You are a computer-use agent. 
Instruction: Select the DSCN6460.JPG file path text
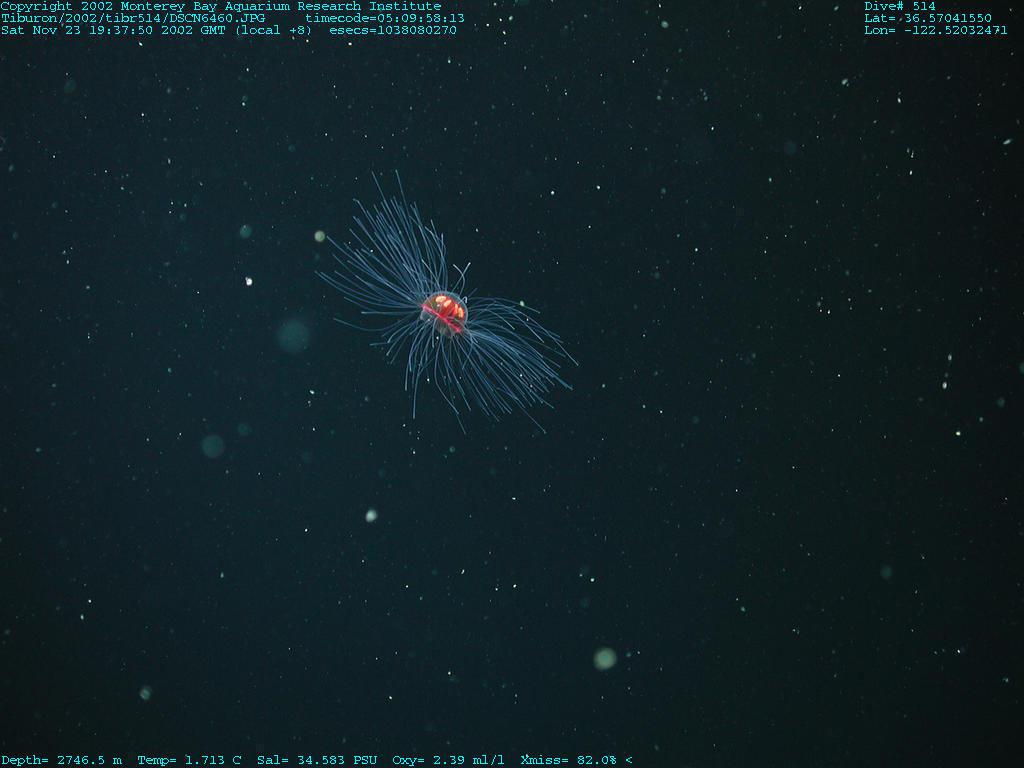pyautogui.click(x=133, y=18)
